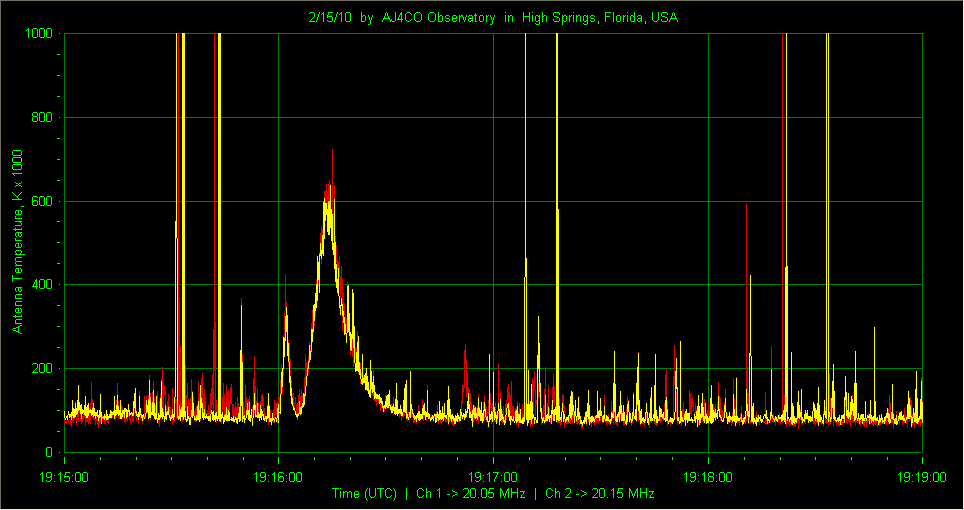Image resolution: width=964 pixels, height=510 pixels.
Task: Click the 400 value on the Y axis
Action: [43, 284]
